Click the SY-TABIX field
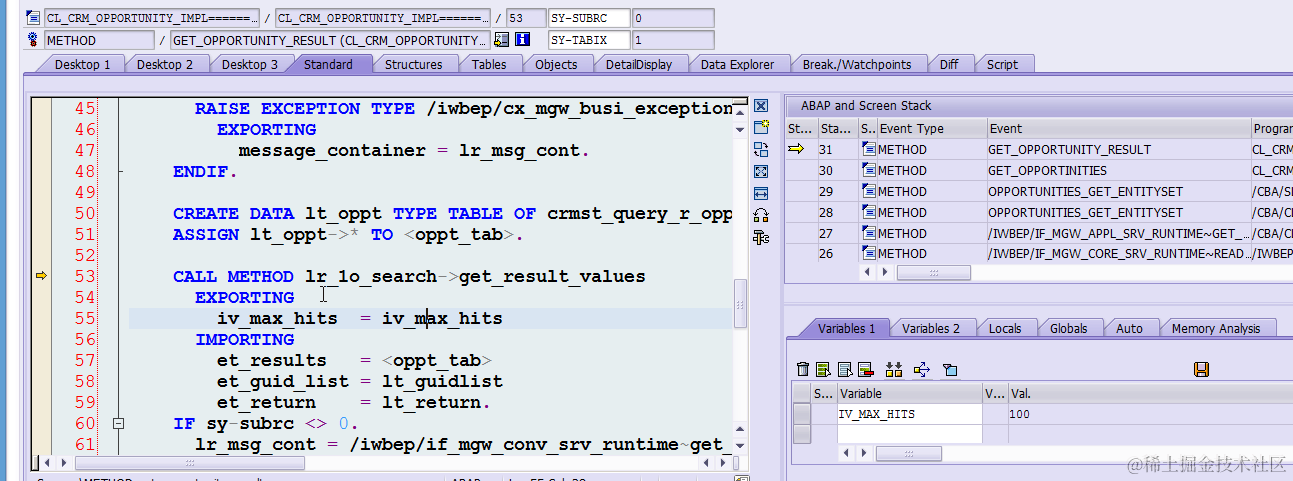This screenshot has width=1293, height=481. pos(590,40)
